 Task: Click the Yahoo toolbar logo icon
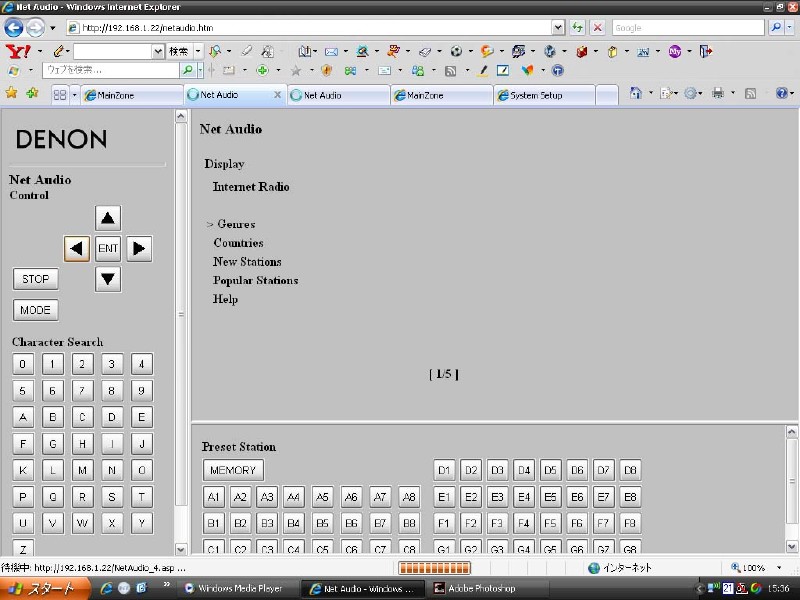point(17,51)
